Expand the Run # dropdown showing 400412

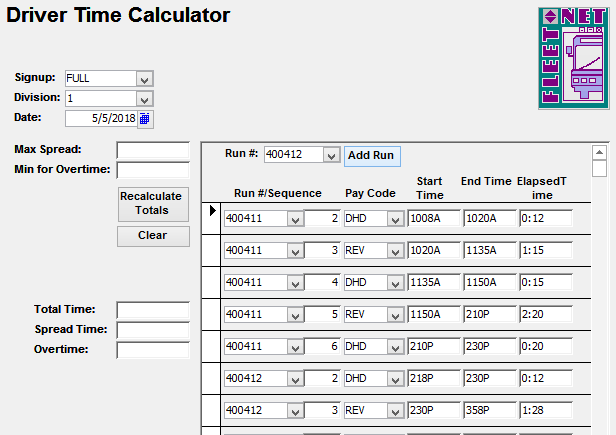point(331,155)
